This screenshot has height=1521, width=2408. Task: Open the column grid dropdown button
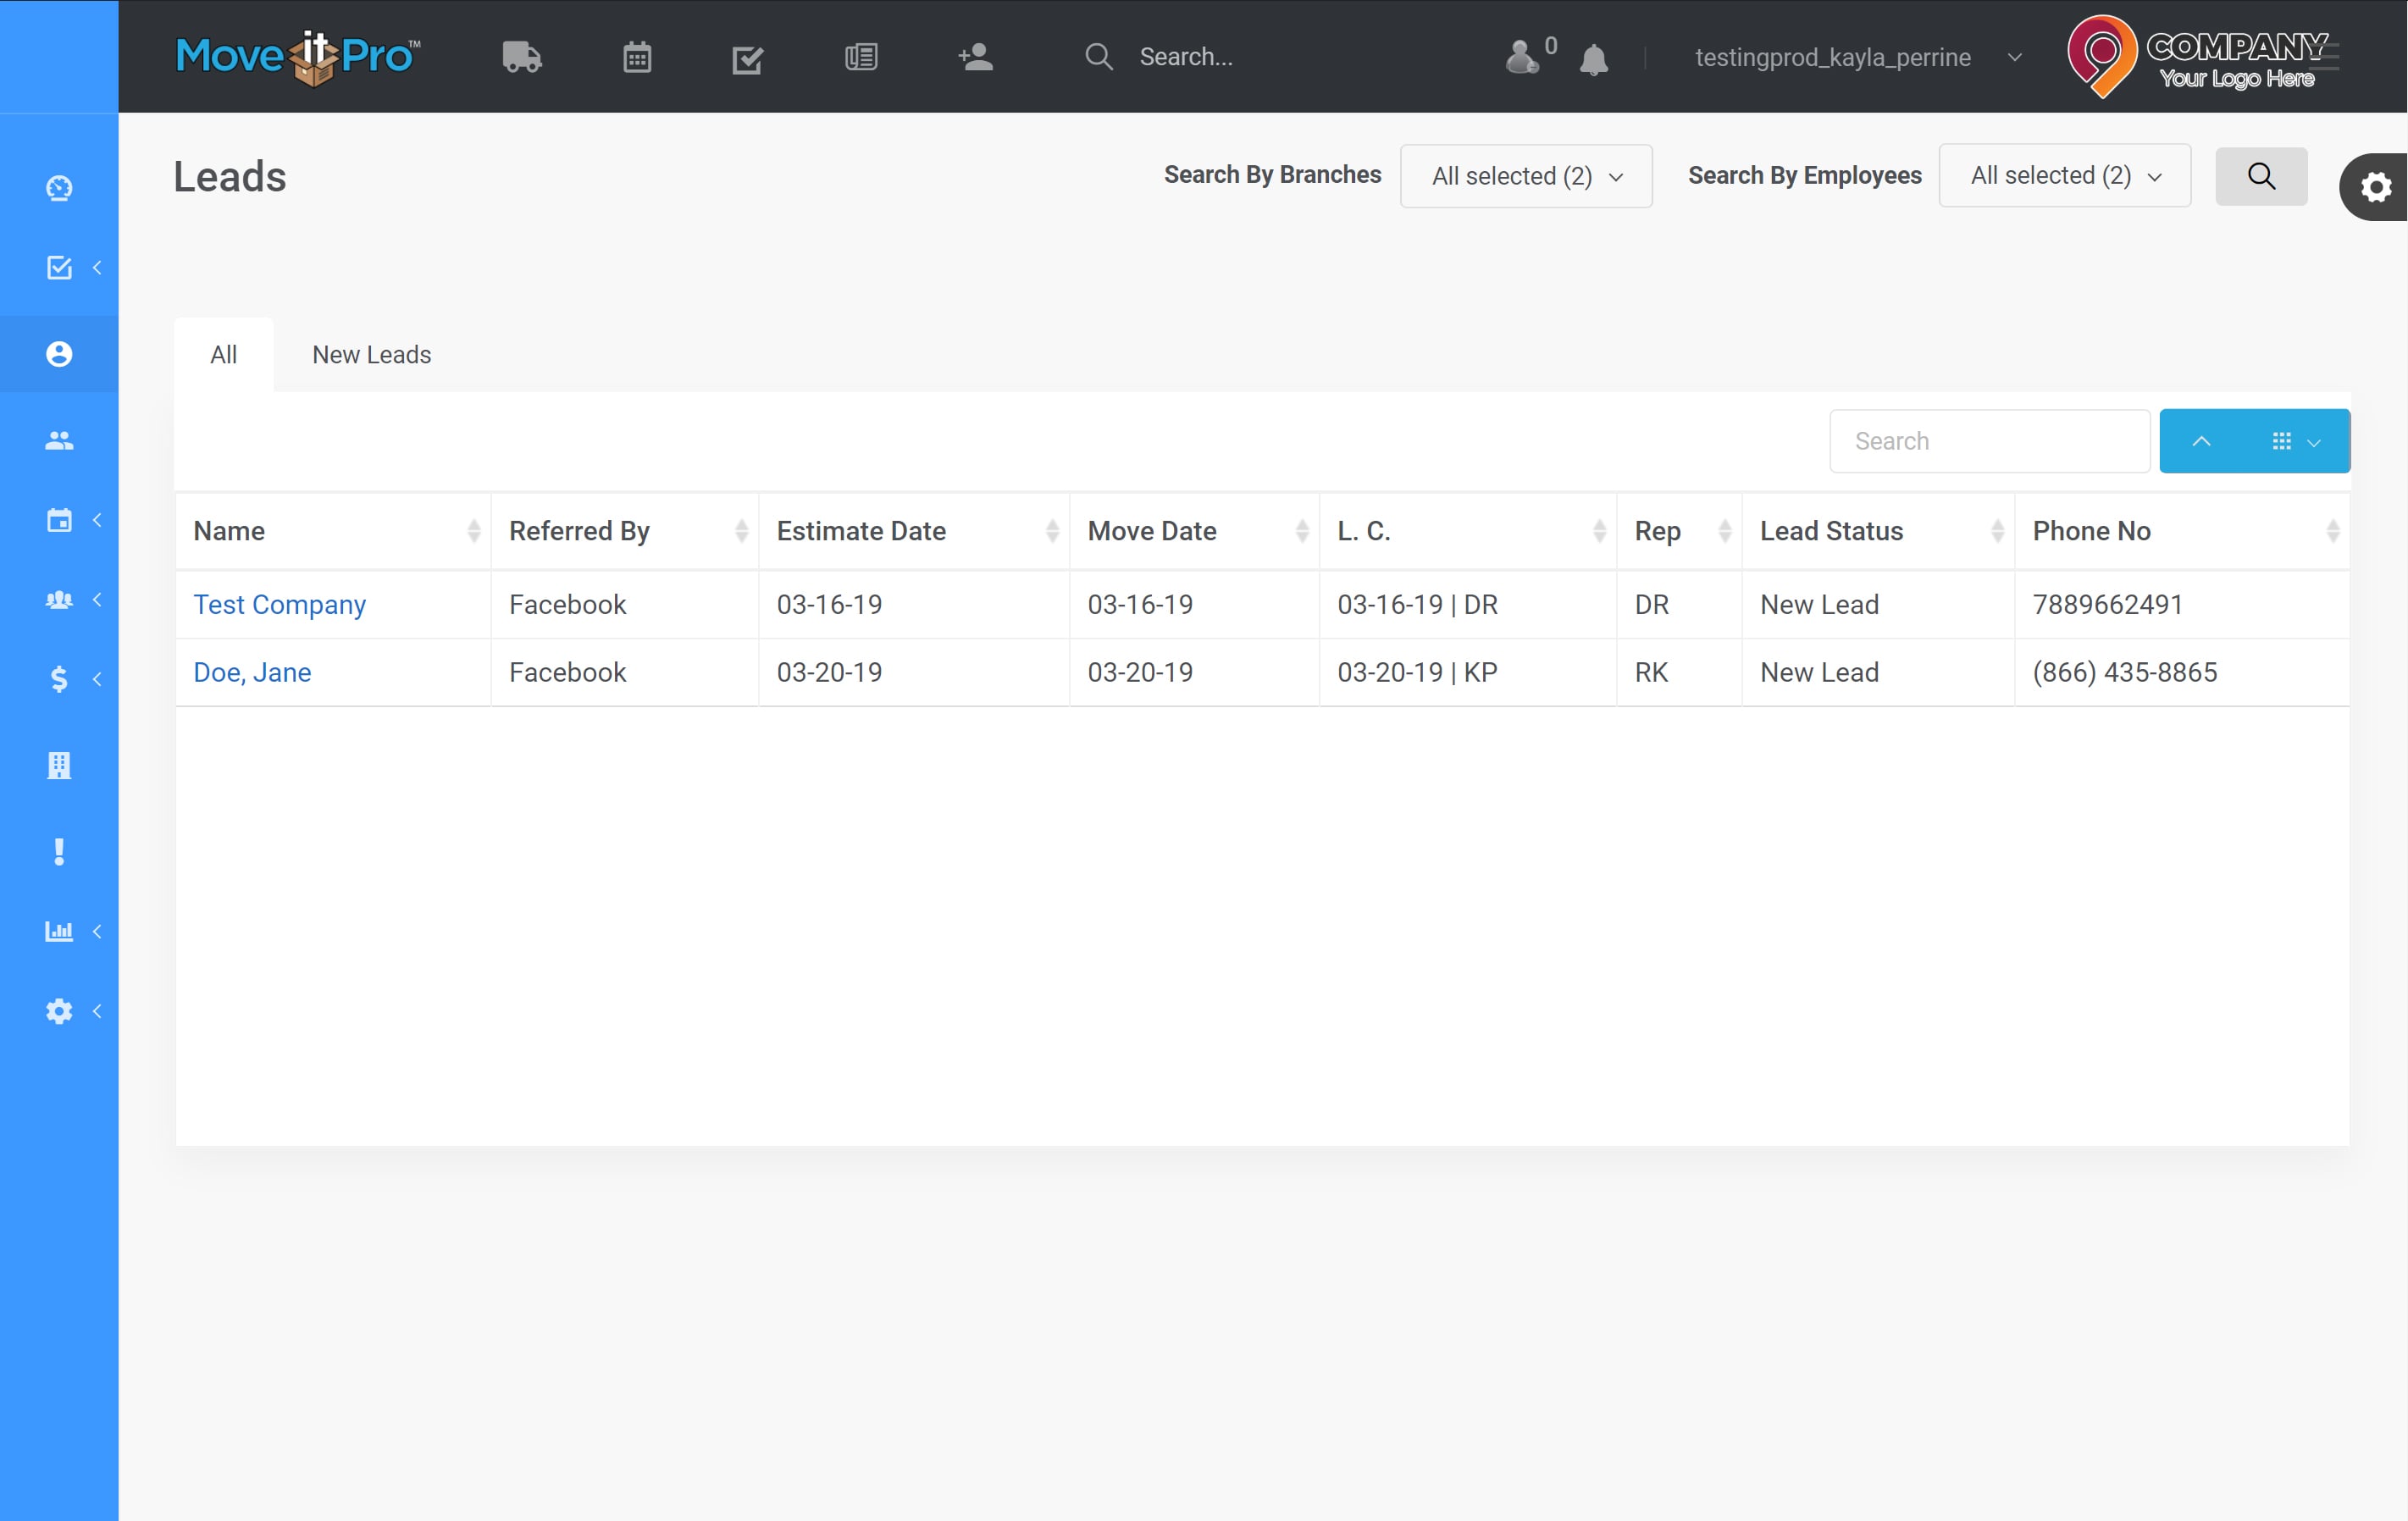click(2296, 441)
